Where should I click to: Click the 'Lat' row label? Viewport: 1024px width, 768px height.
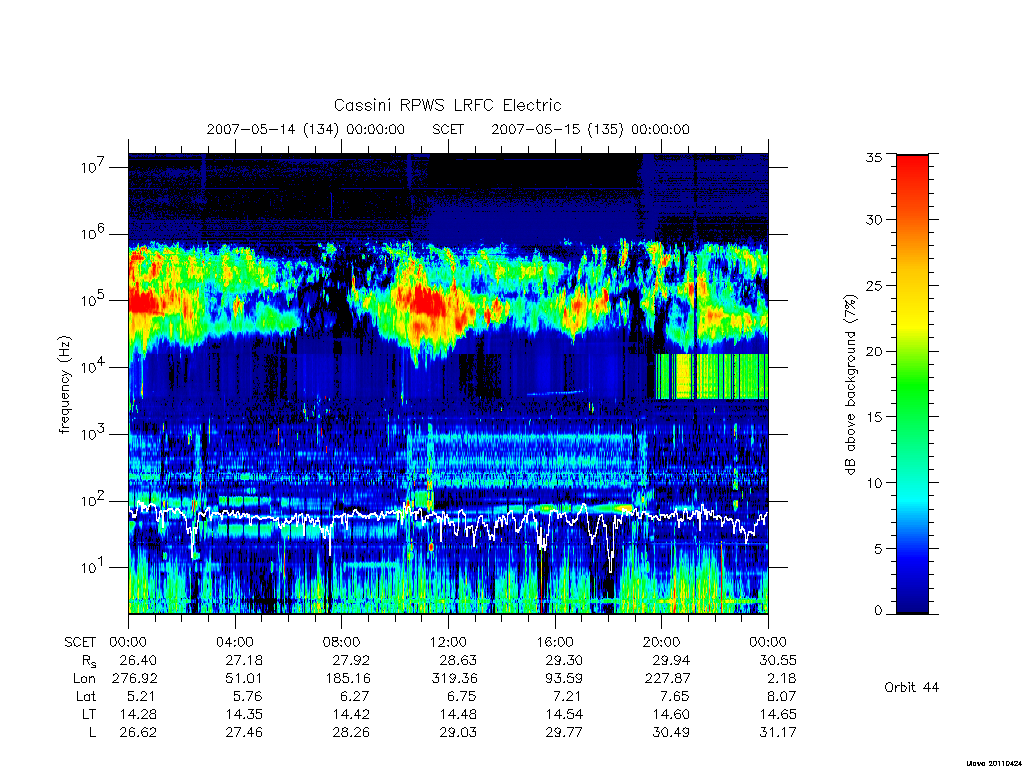pos(86,696)
